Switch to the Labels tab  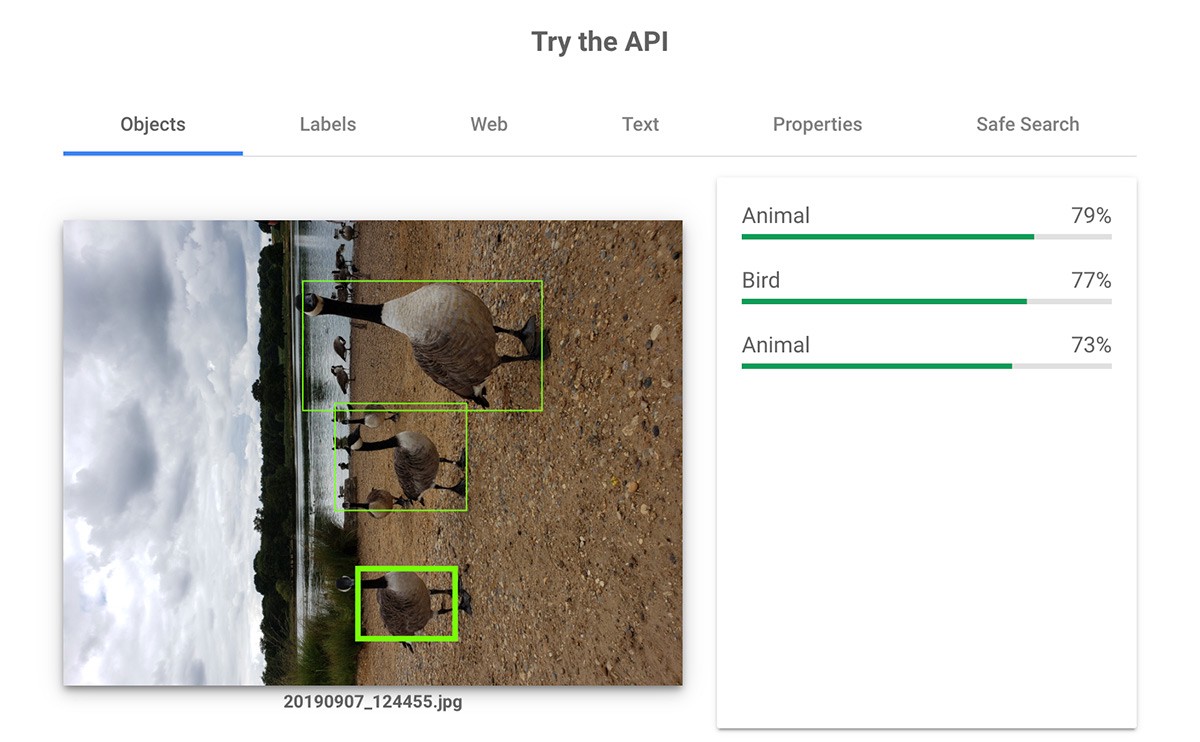coord(328,125)
